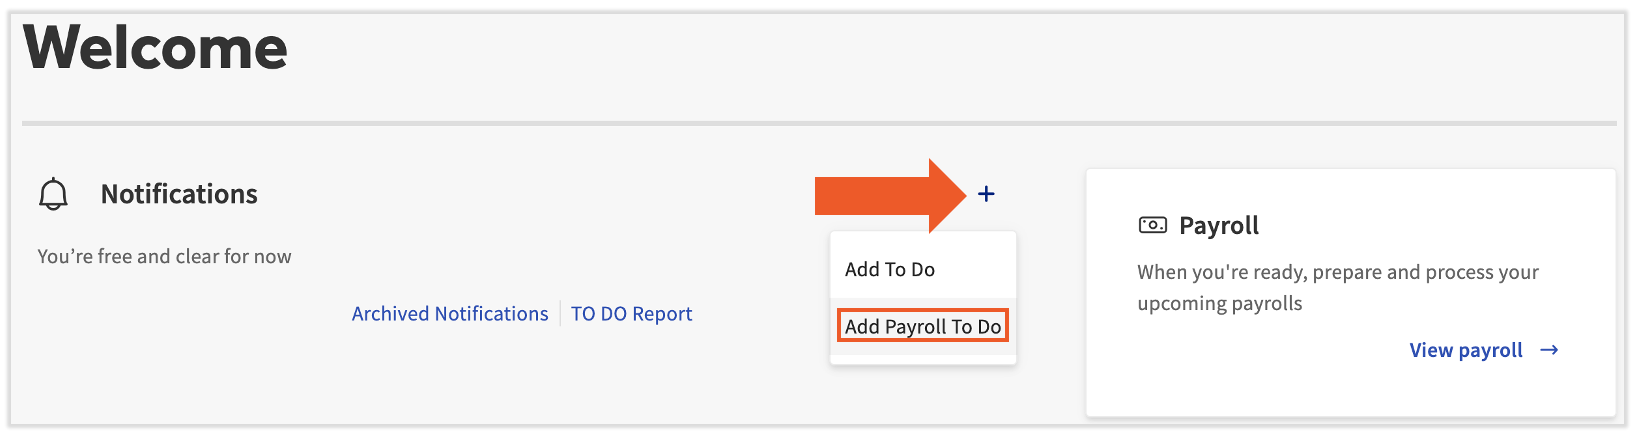Image resolution: width=1634 pixels, height=434 pixels.
Task: Open the plus add menu icon
Action: pyautogui.click(x=986, y=194)
